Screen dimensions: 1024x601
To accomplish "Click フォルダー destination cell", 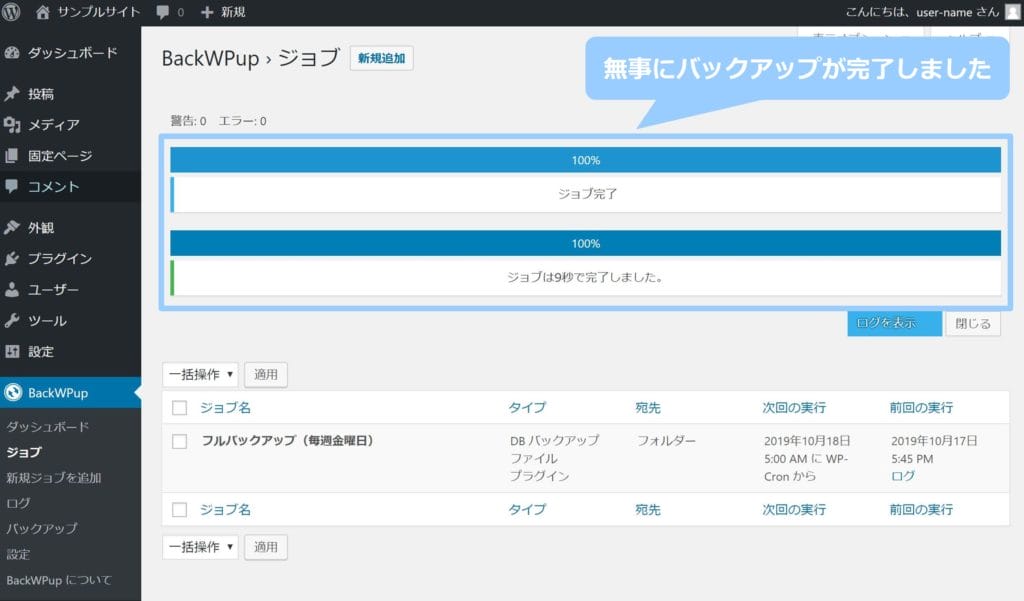I will click(667, 441).
